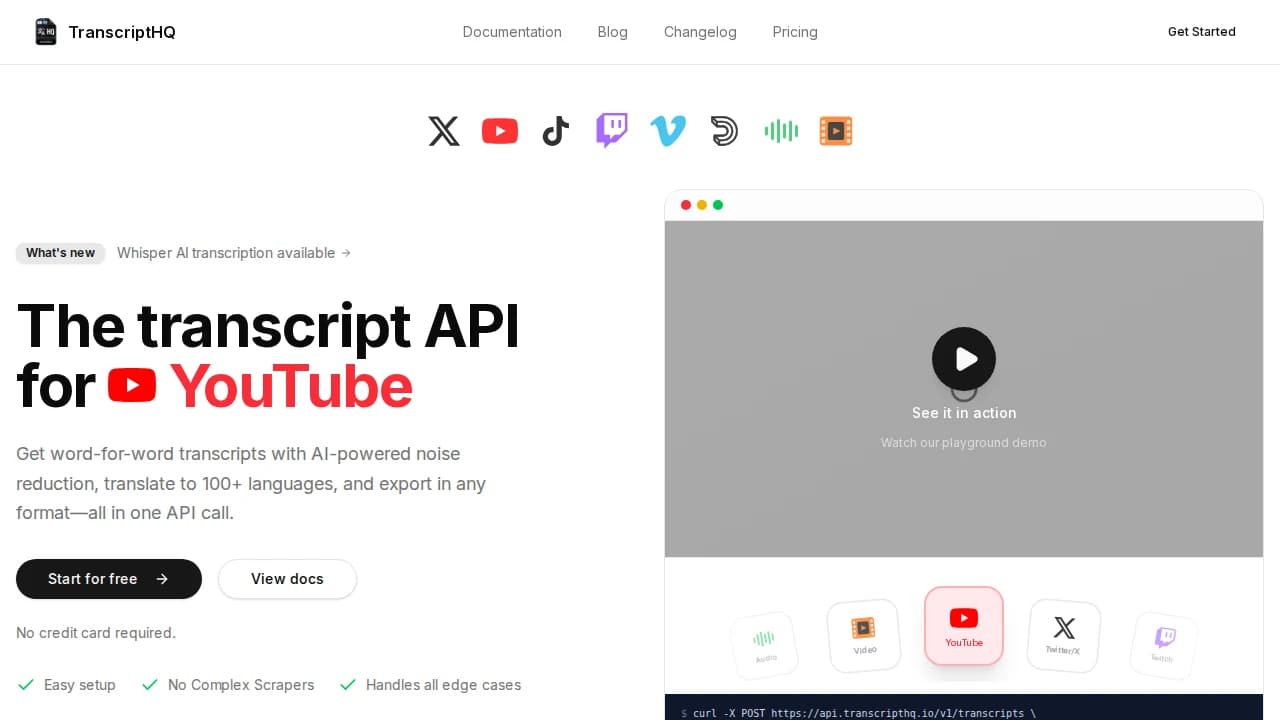The width and height of the screenshot is (1280, 720).
Task: Open the Documentation page
Action: coord(512,32)
